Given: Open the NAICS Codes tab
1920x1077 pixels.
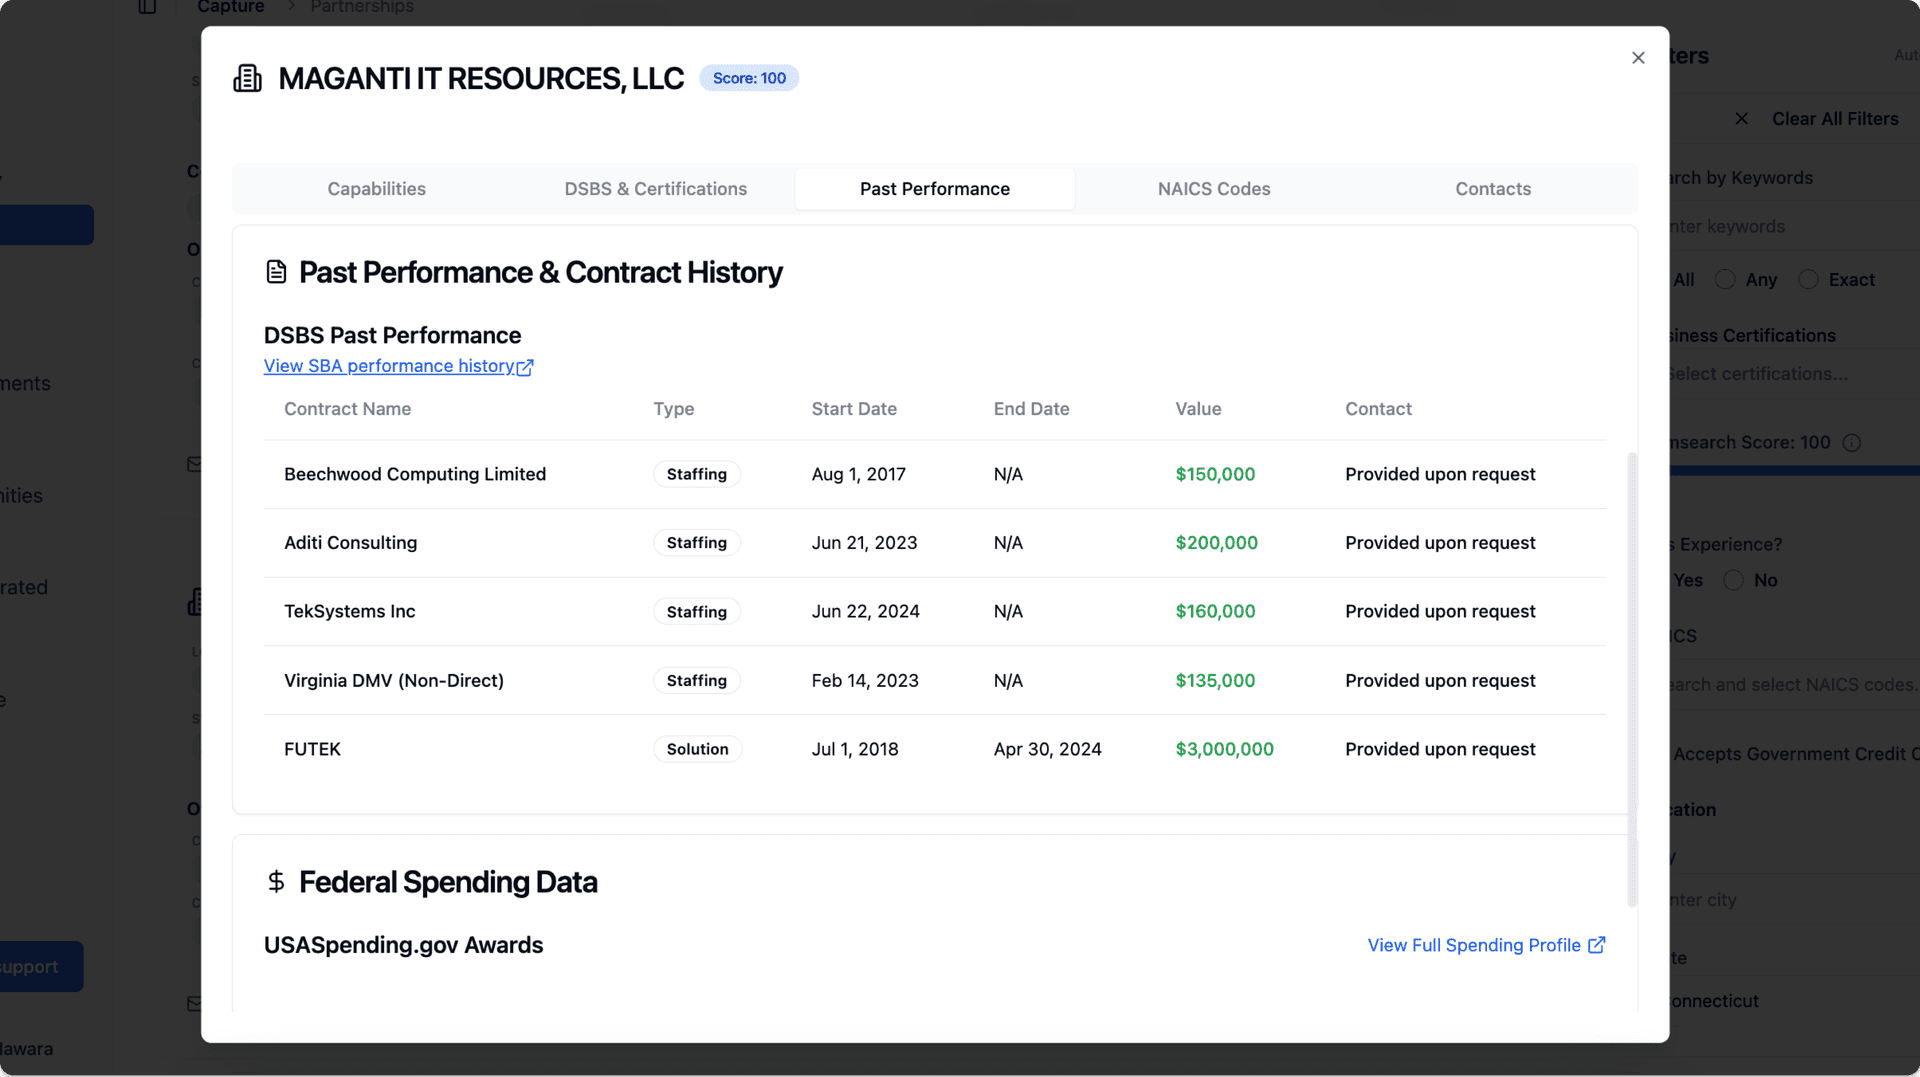Looking at the screenshot, I should [1213, 189].
